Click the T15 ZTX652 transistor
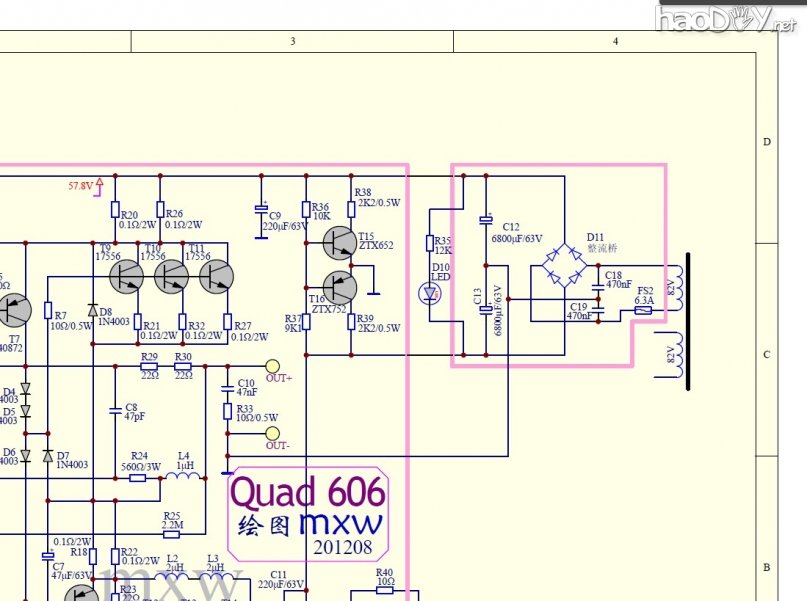This screenshot has width=807, height=601. pyautogui.click(x=339, y=241)
